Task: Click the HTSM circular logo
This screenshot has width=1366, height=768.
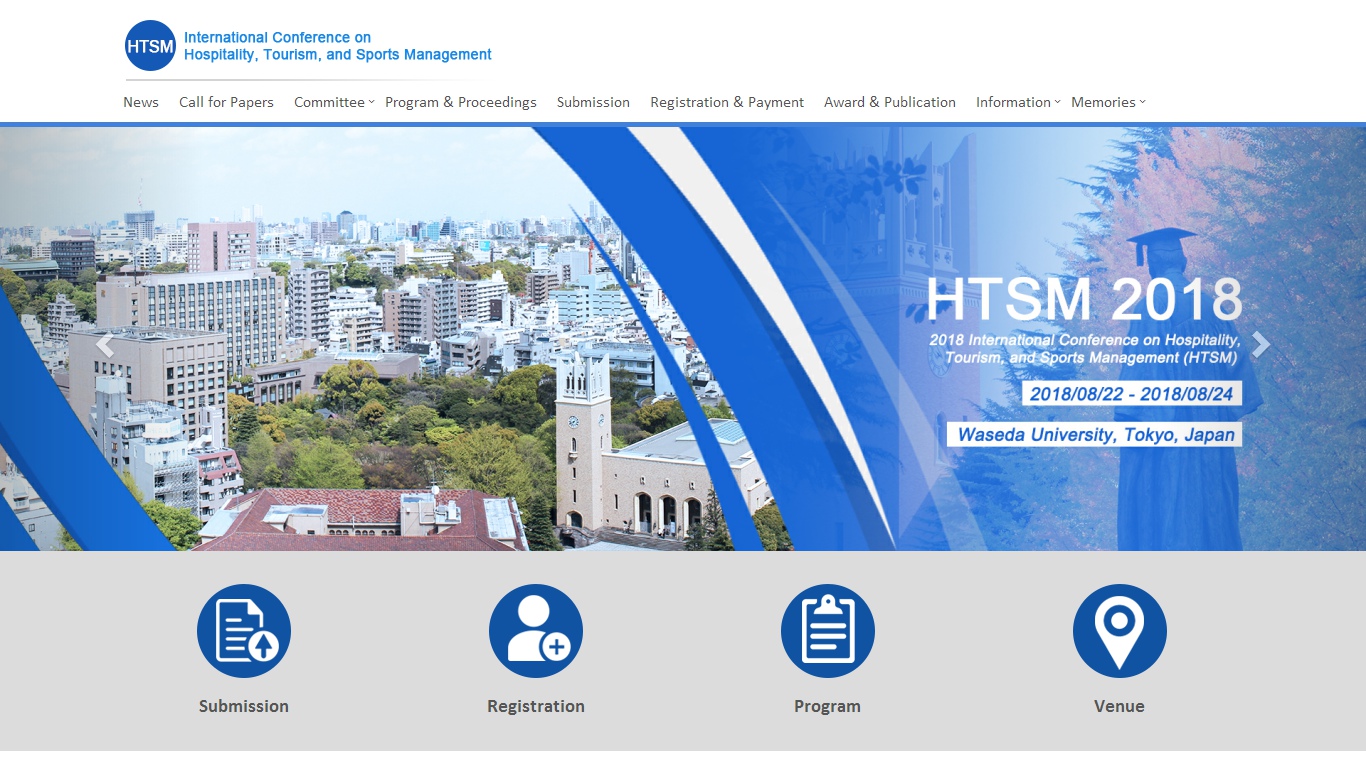Action: (150, 46)
